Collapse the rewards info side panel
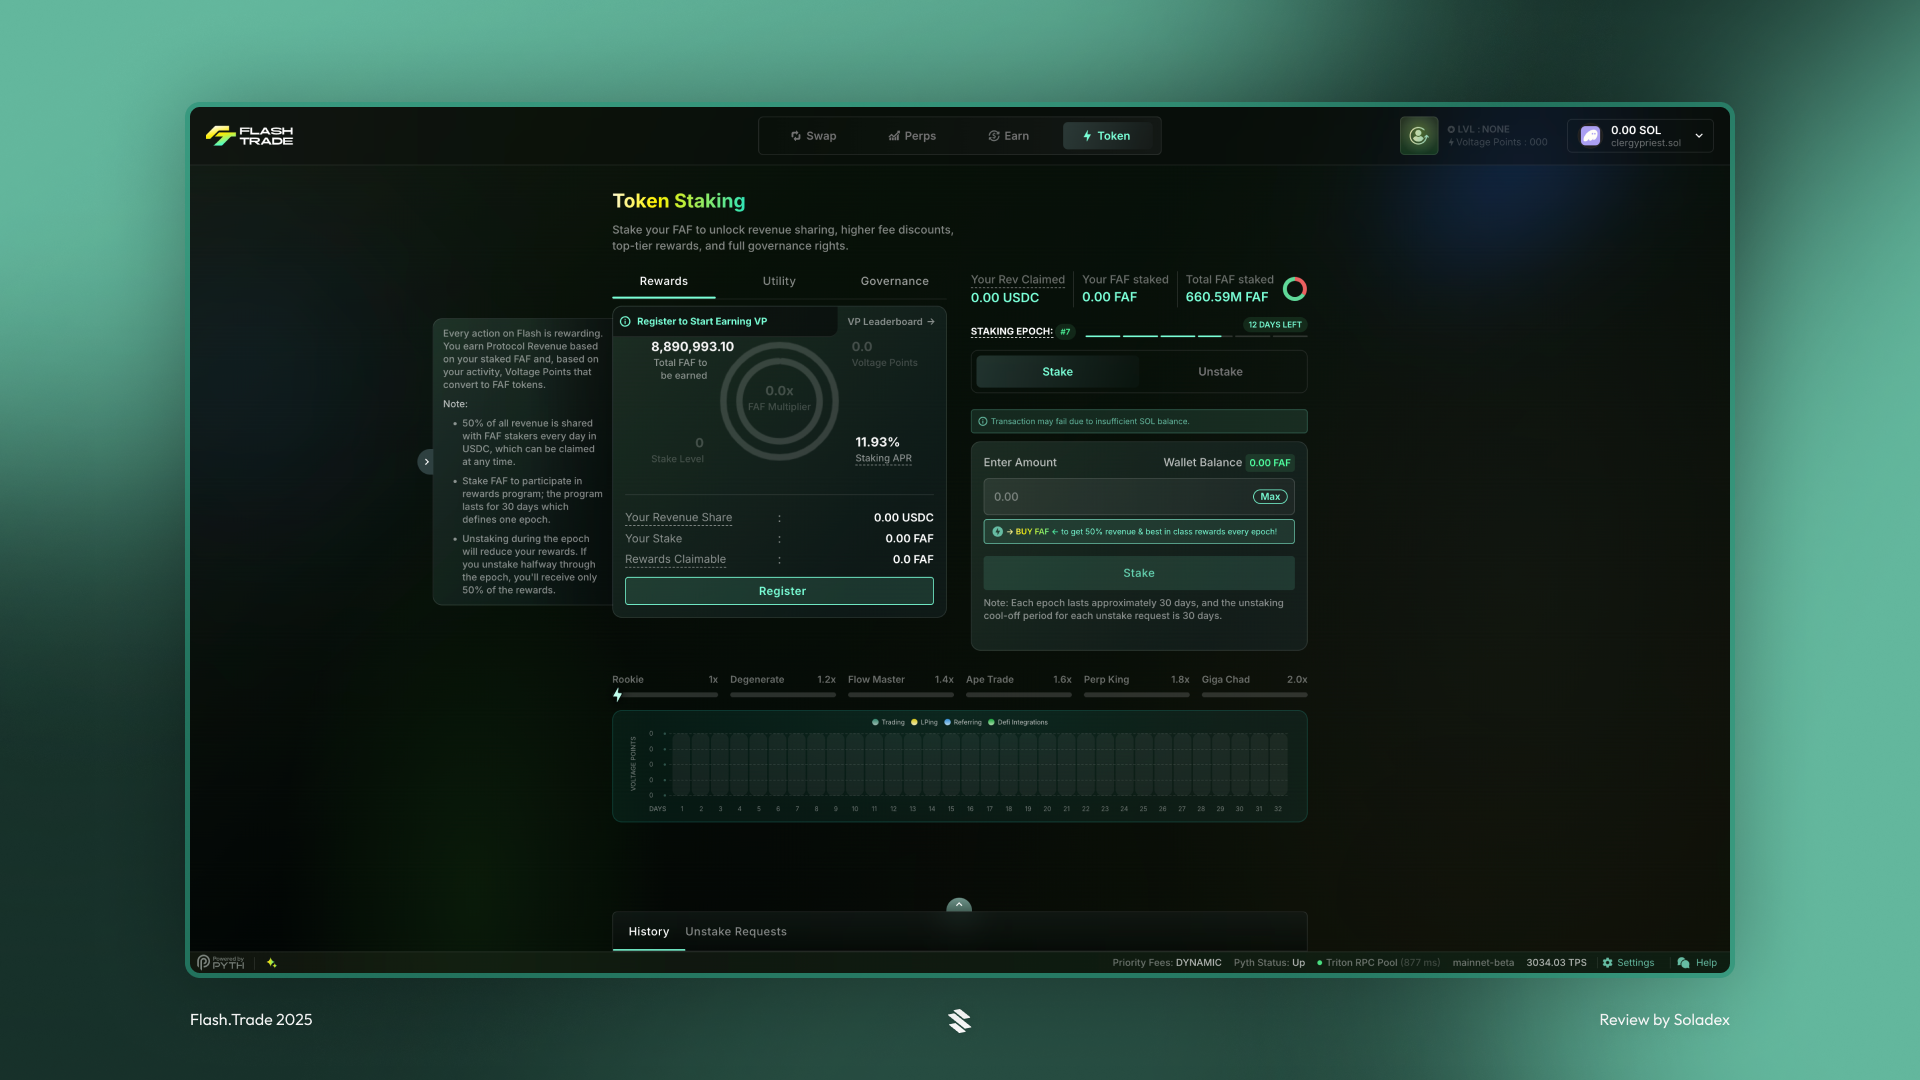The width and height of the screenshot is (1920, 1080). (x=426, y=461)
